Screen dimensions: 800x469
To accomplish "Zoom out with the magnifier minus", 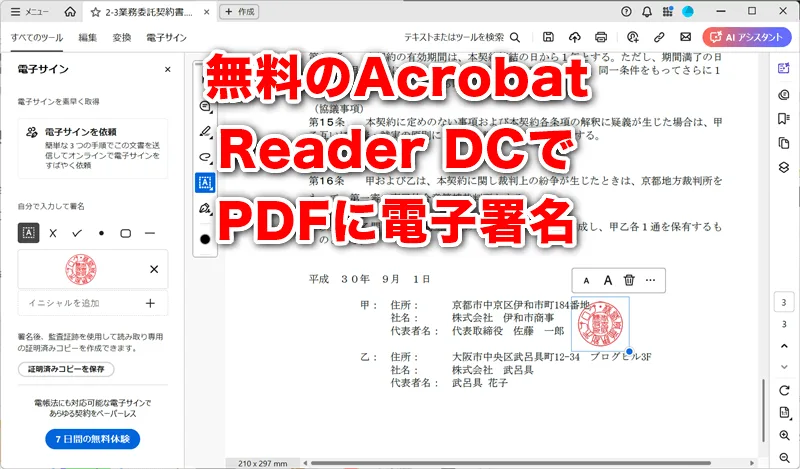I will coord(784,458).
